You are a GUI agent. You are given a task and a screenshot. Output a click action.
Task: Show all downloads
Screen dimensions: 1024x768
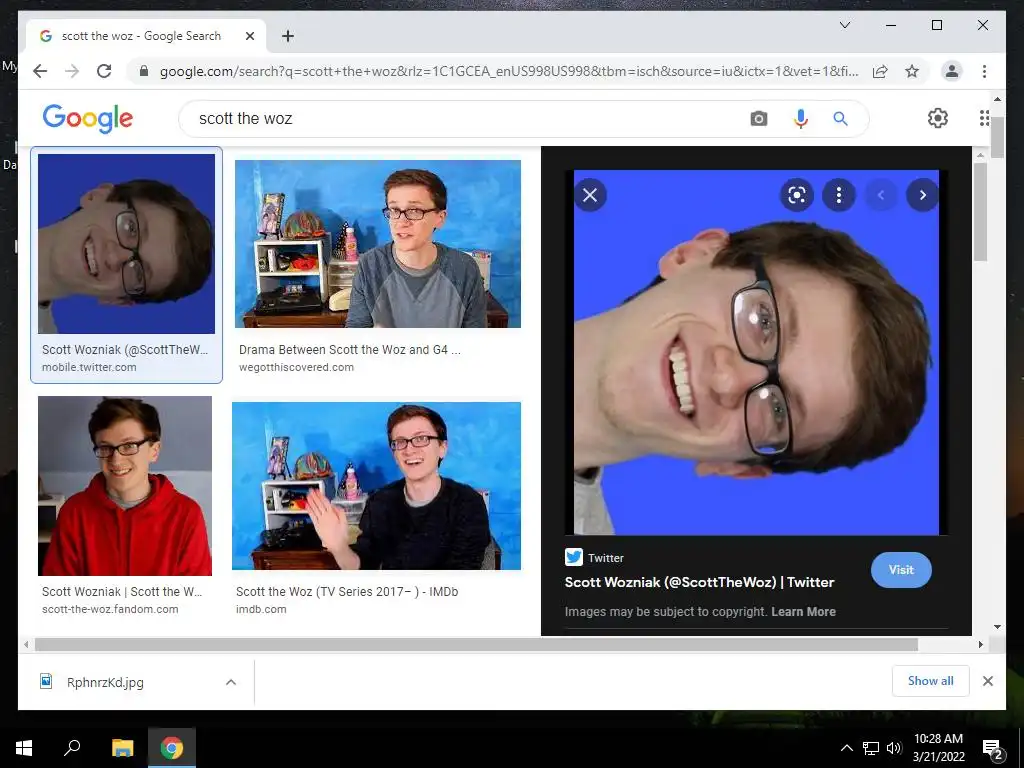pos(931,681)
